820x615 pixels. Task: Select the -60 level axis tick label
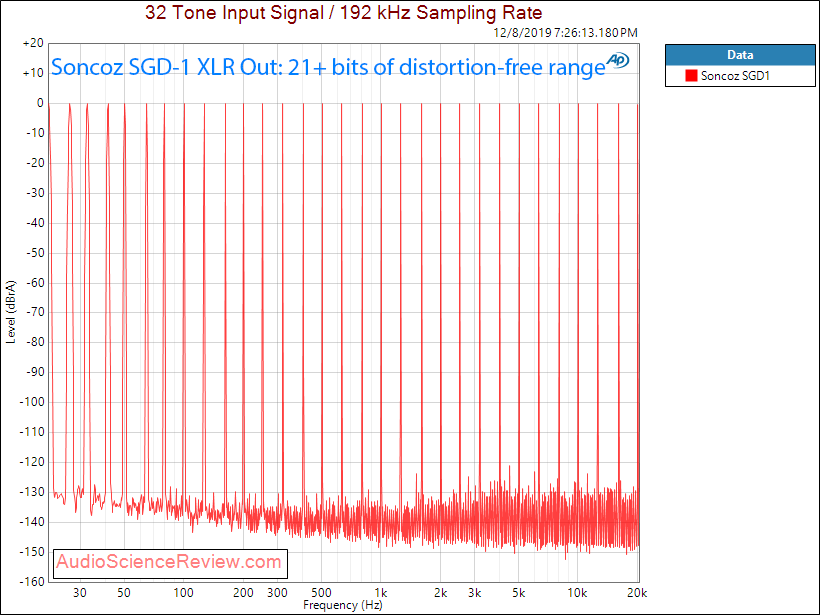35,282
